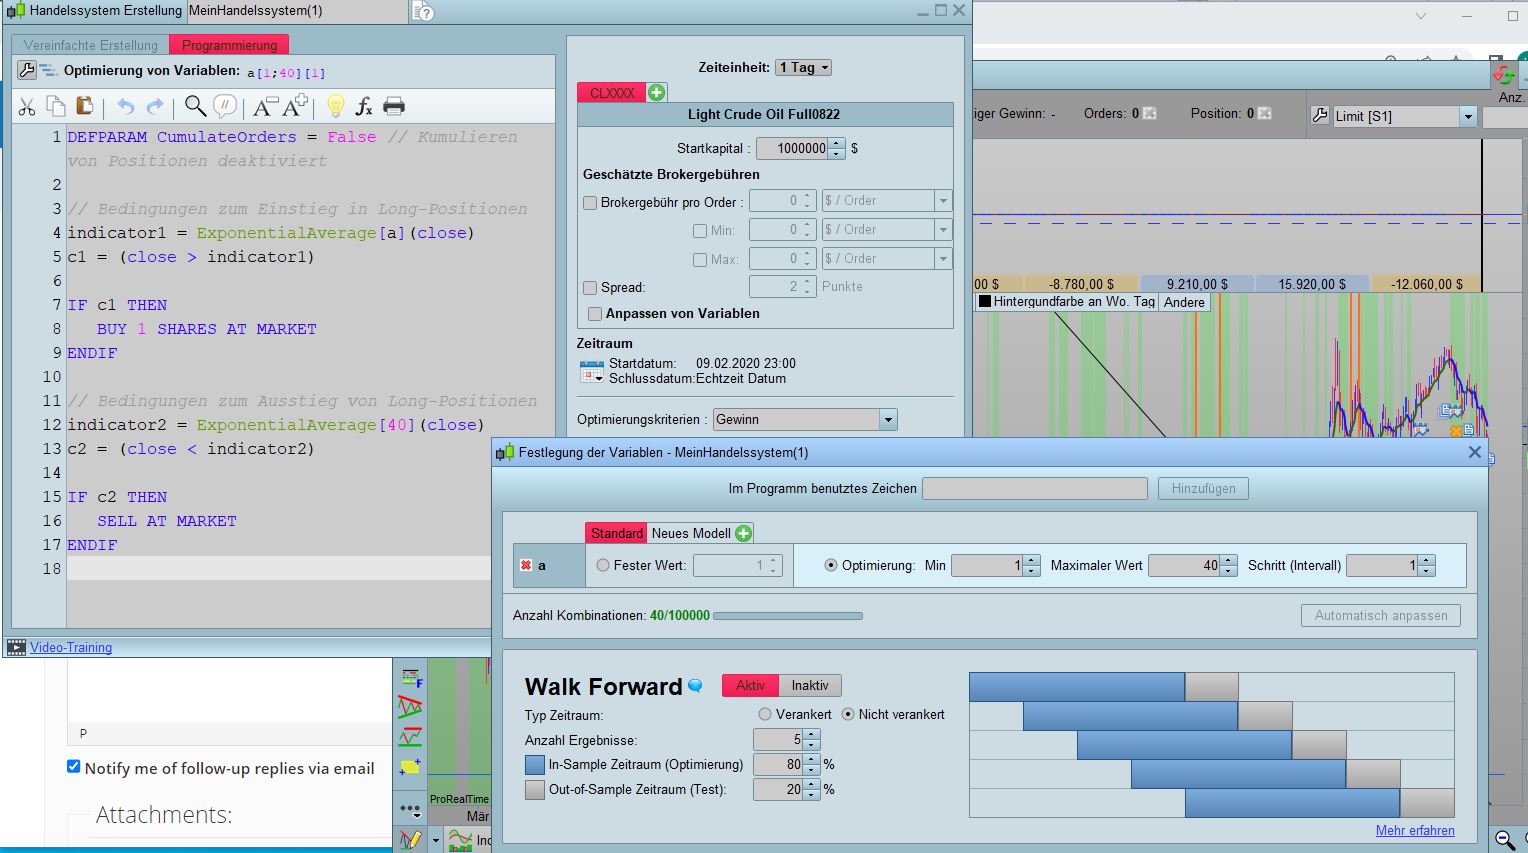Tick the Max broker fee checkbox
Viewport: 1528px width, 853px height.
pyautogui.click(x=700, y=260)
